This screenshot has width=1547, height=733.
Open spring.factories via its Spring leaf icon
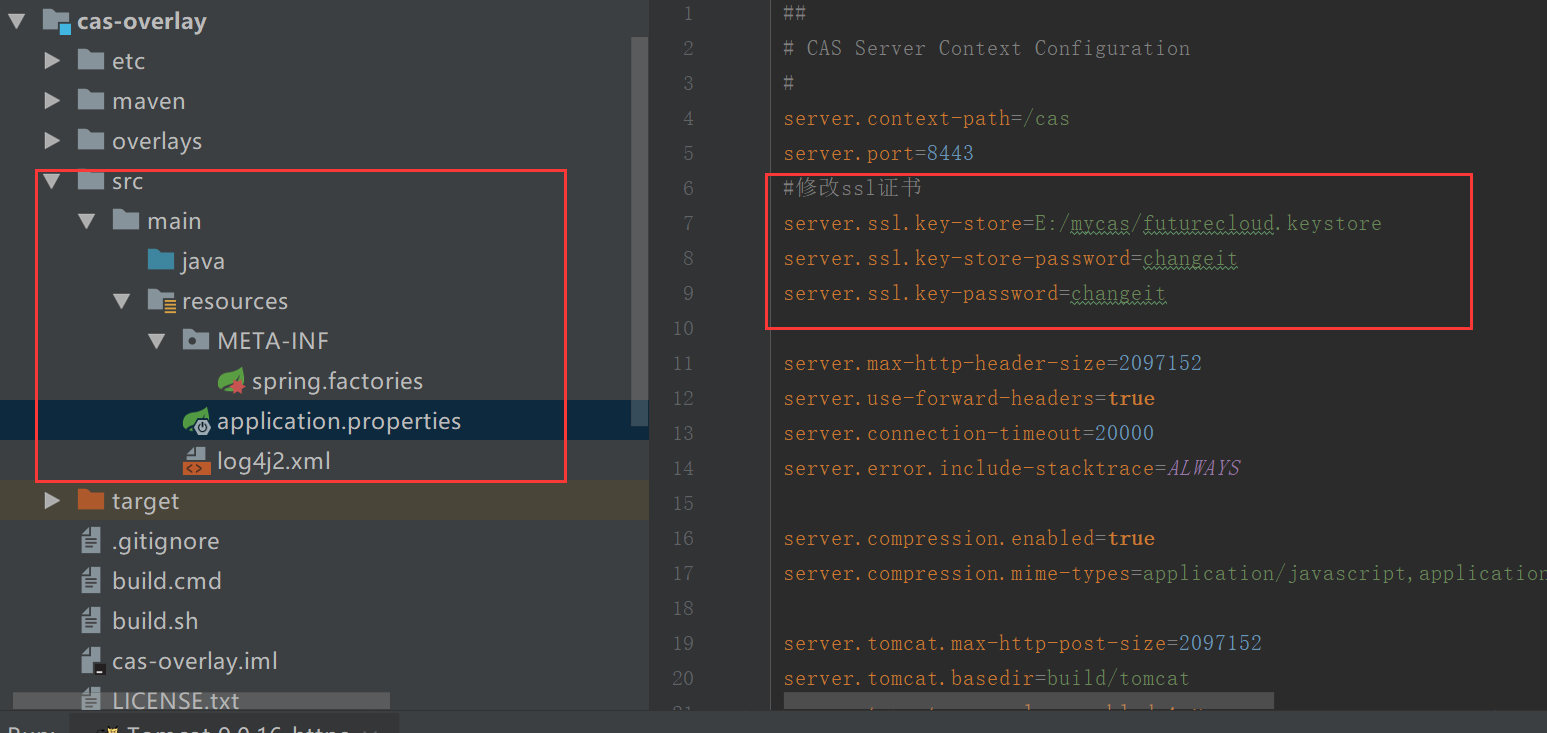pyautogui.click(x=231, y=380)
